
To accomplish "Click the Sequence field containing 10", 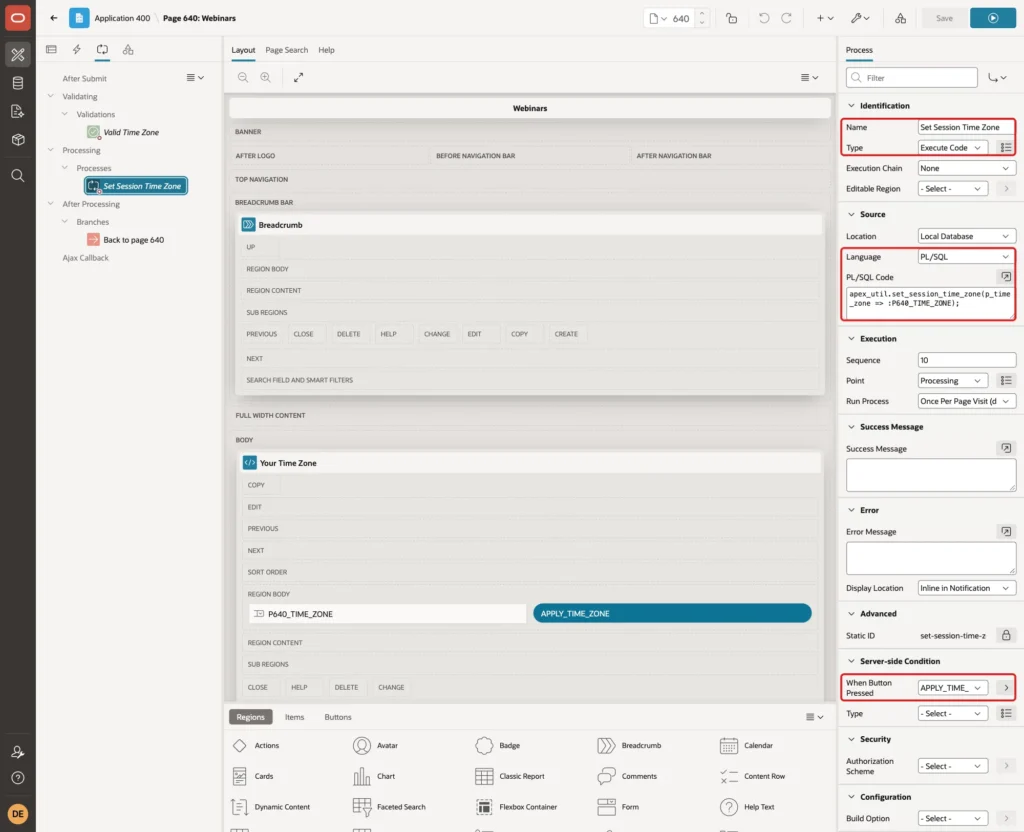I will point(966,360).
